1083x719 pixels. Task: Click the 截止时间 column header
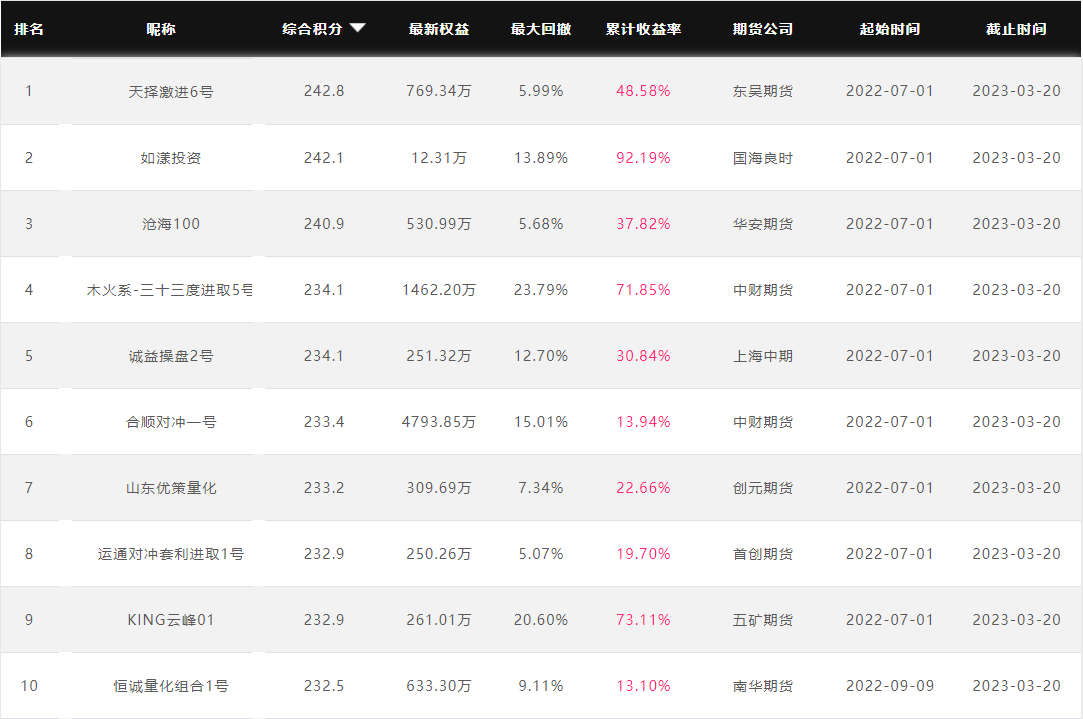click(x=1016, y=29)
